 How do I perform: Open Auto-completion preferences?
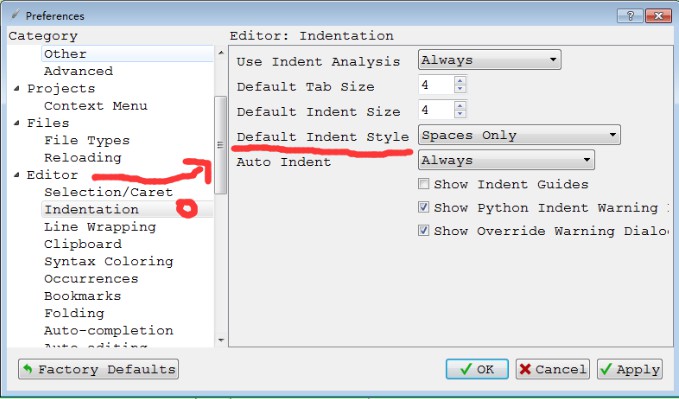coord(109,331)
